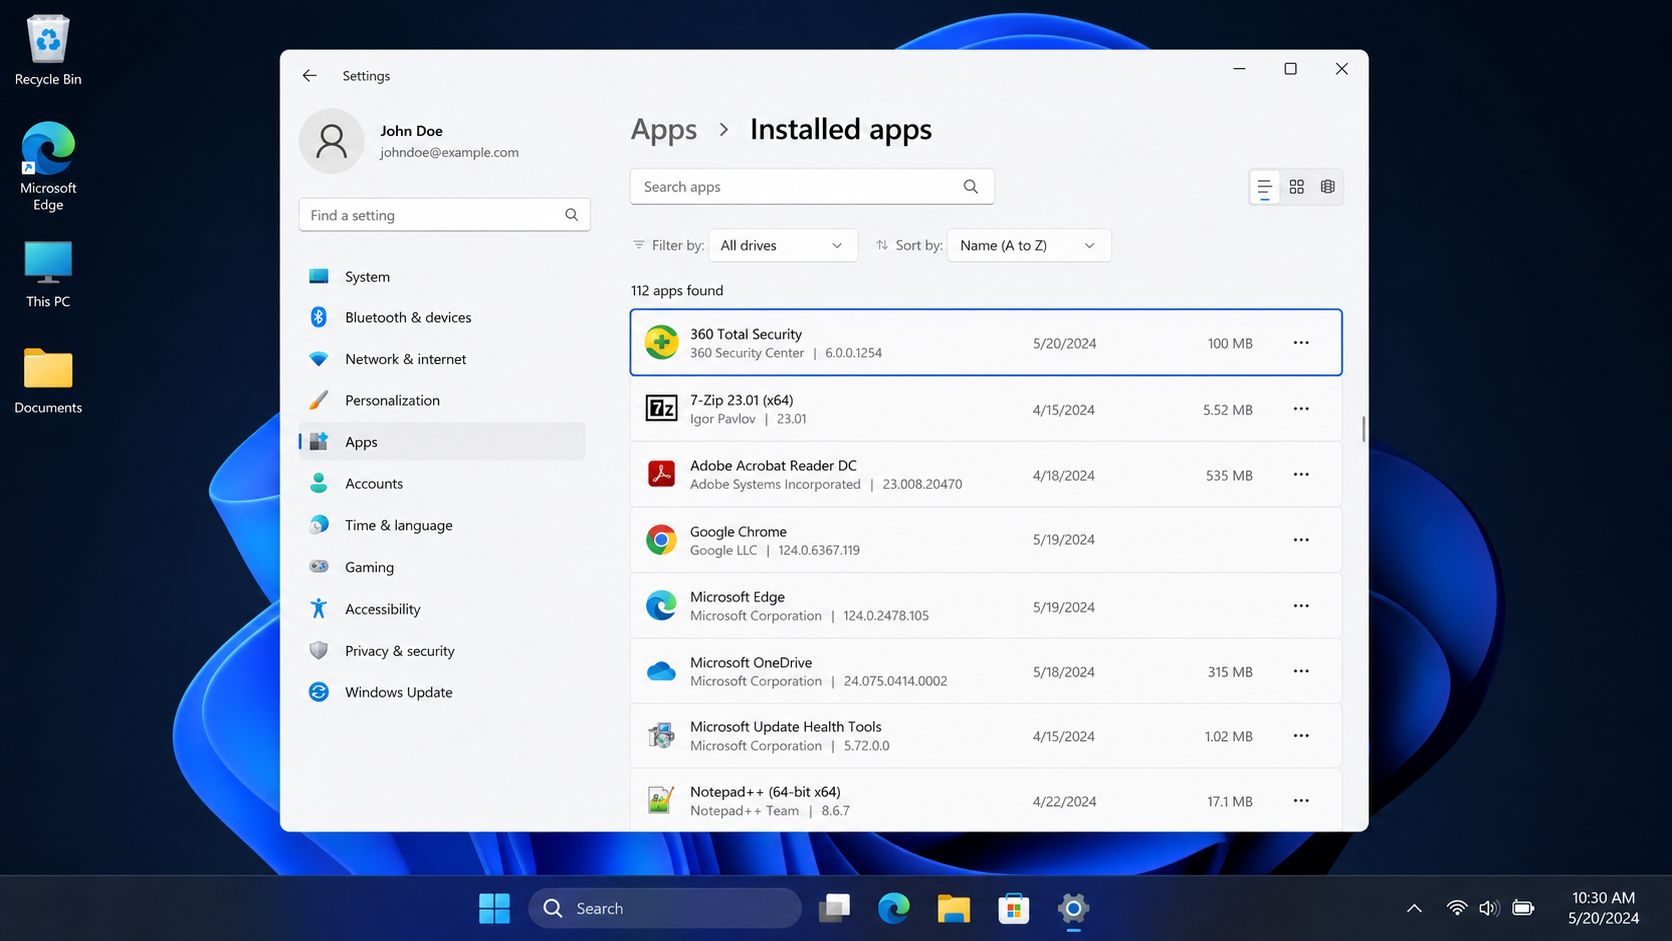Click the magnifier in Find a setting

(x=571, y=215)
